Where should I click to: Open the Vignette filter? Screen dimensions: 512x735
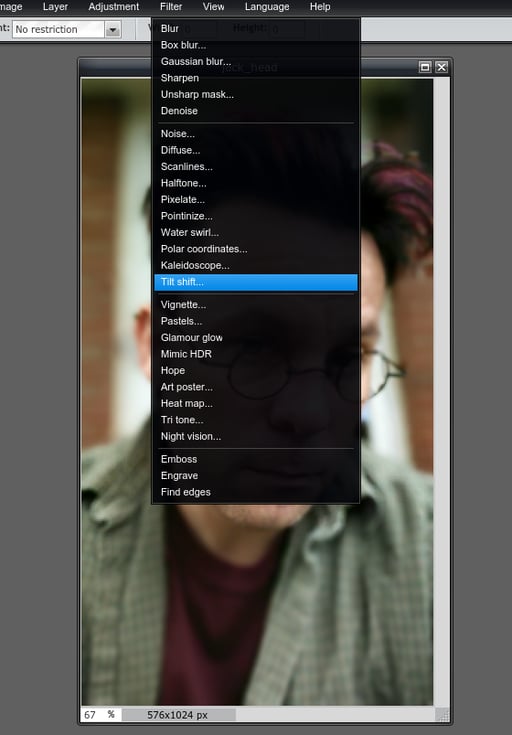coord(256,305)
